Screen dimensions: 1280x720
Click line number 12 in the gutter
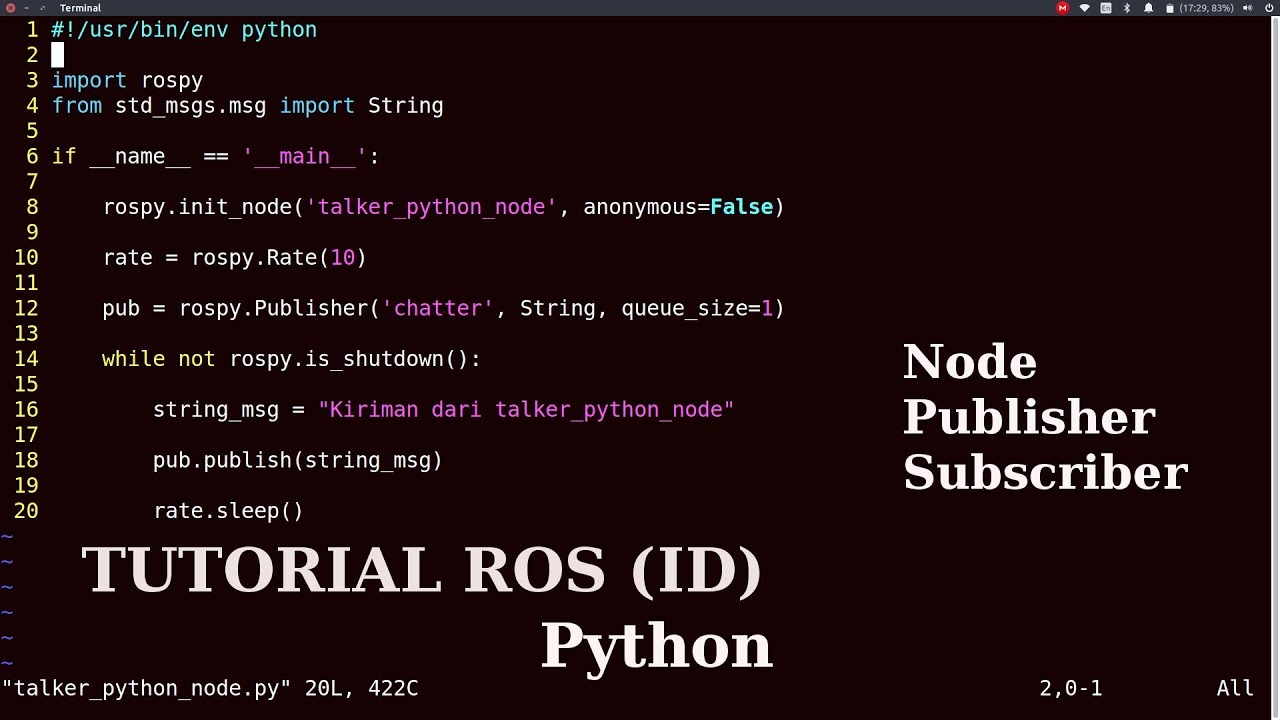click(x=26, y=308)
